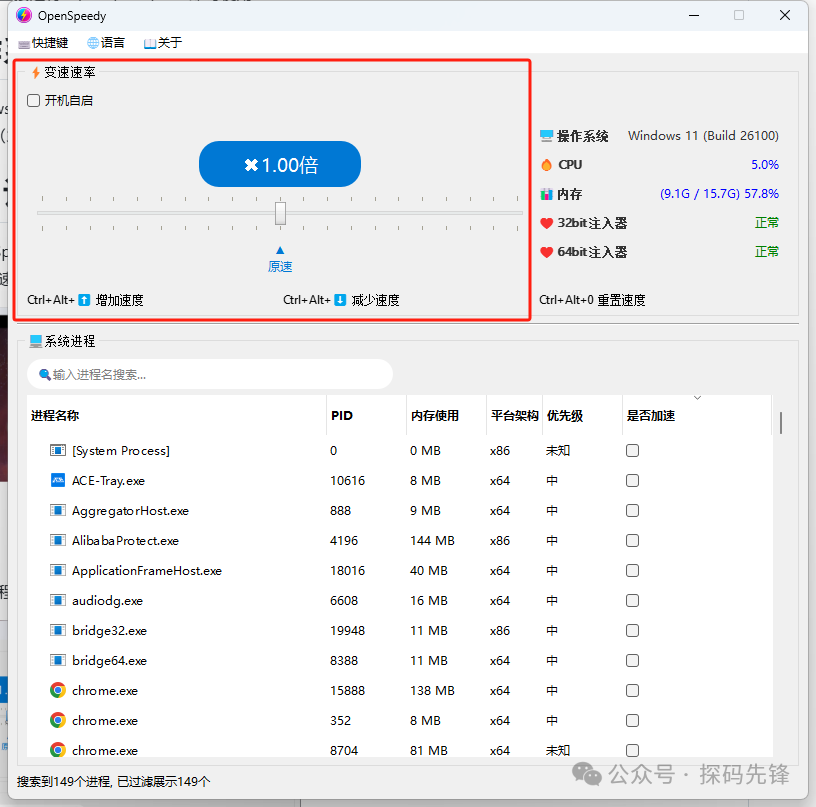Viewport: 816px width, 807px height.
Task: Click the search magnifier icon
Action: tap(45, 375)
